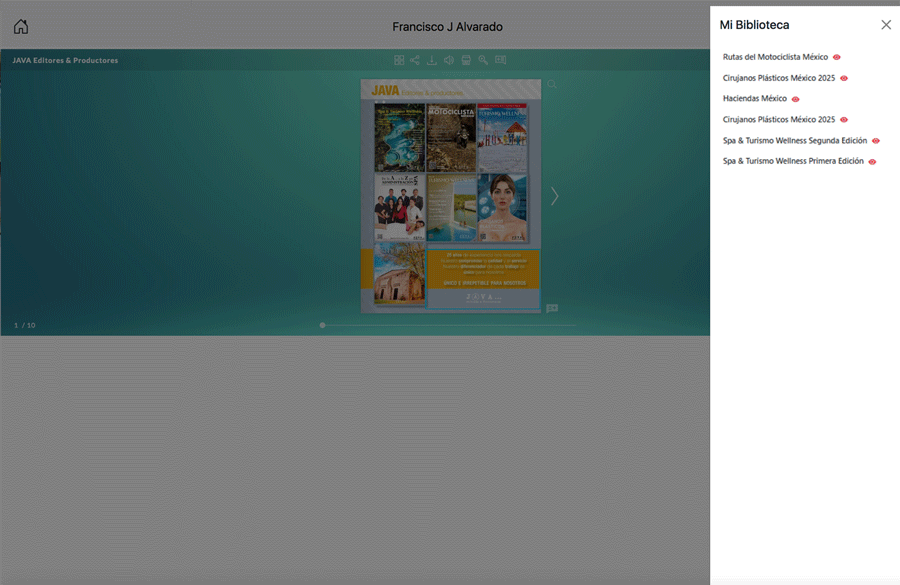
Task: Click the share icon in viewer toolbar
Action: [x=415, y=60]
